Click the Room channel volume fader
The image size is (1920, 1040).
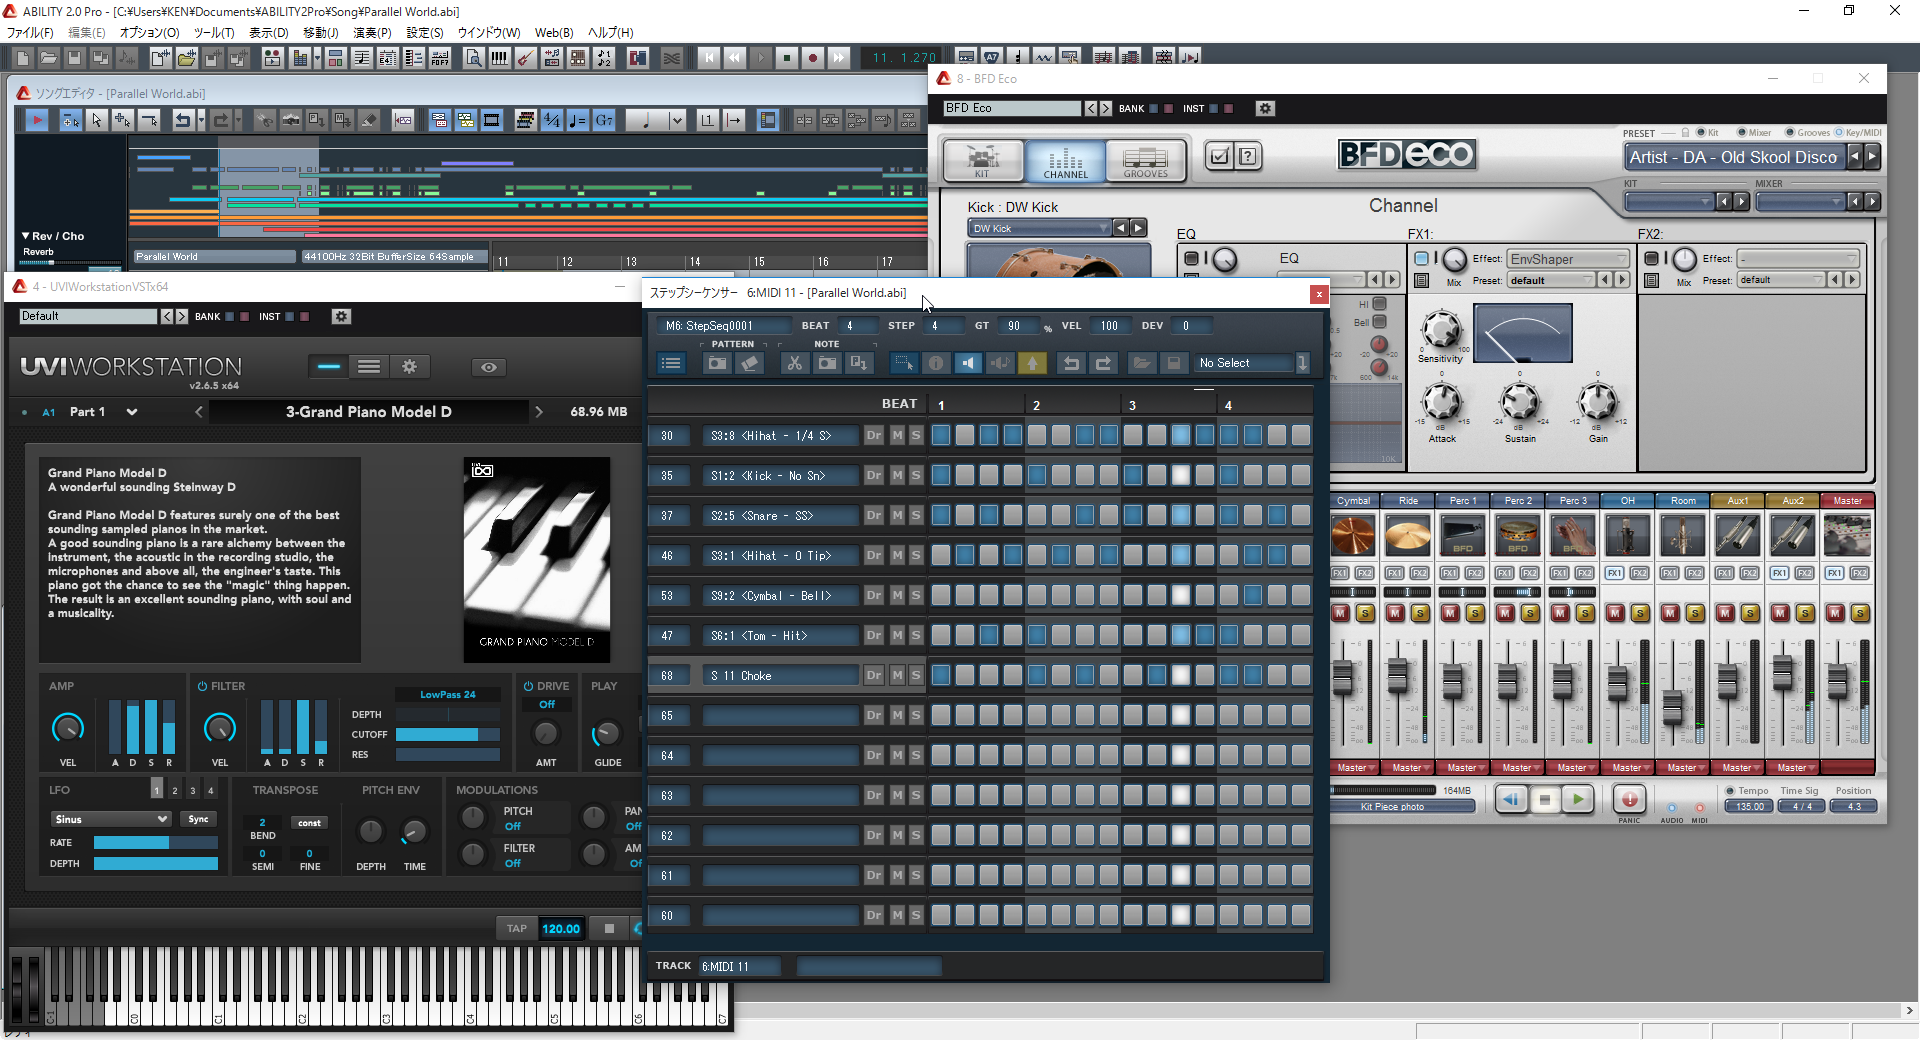1672,705
